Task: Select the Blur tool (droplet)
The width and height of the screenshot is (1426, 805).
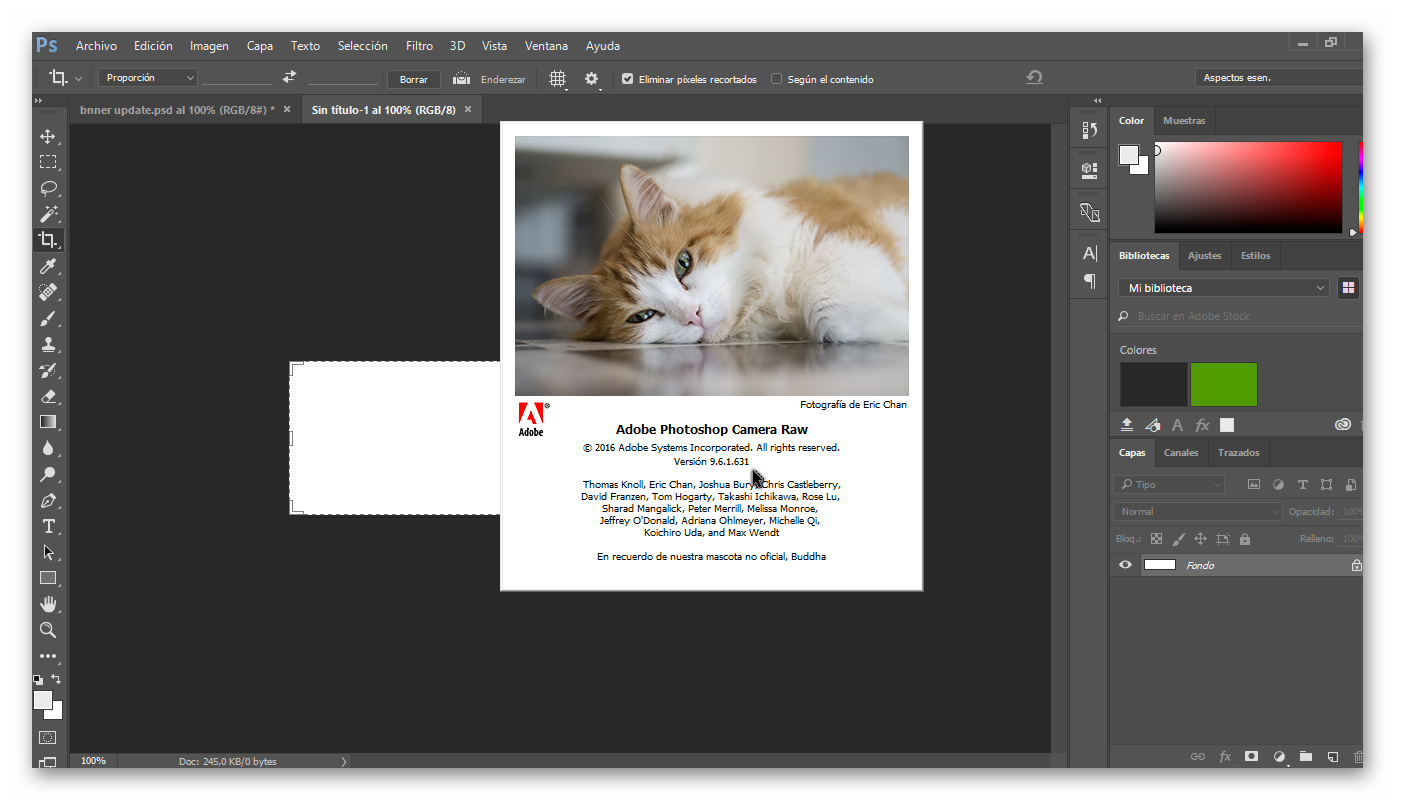Action: [48, 448]
